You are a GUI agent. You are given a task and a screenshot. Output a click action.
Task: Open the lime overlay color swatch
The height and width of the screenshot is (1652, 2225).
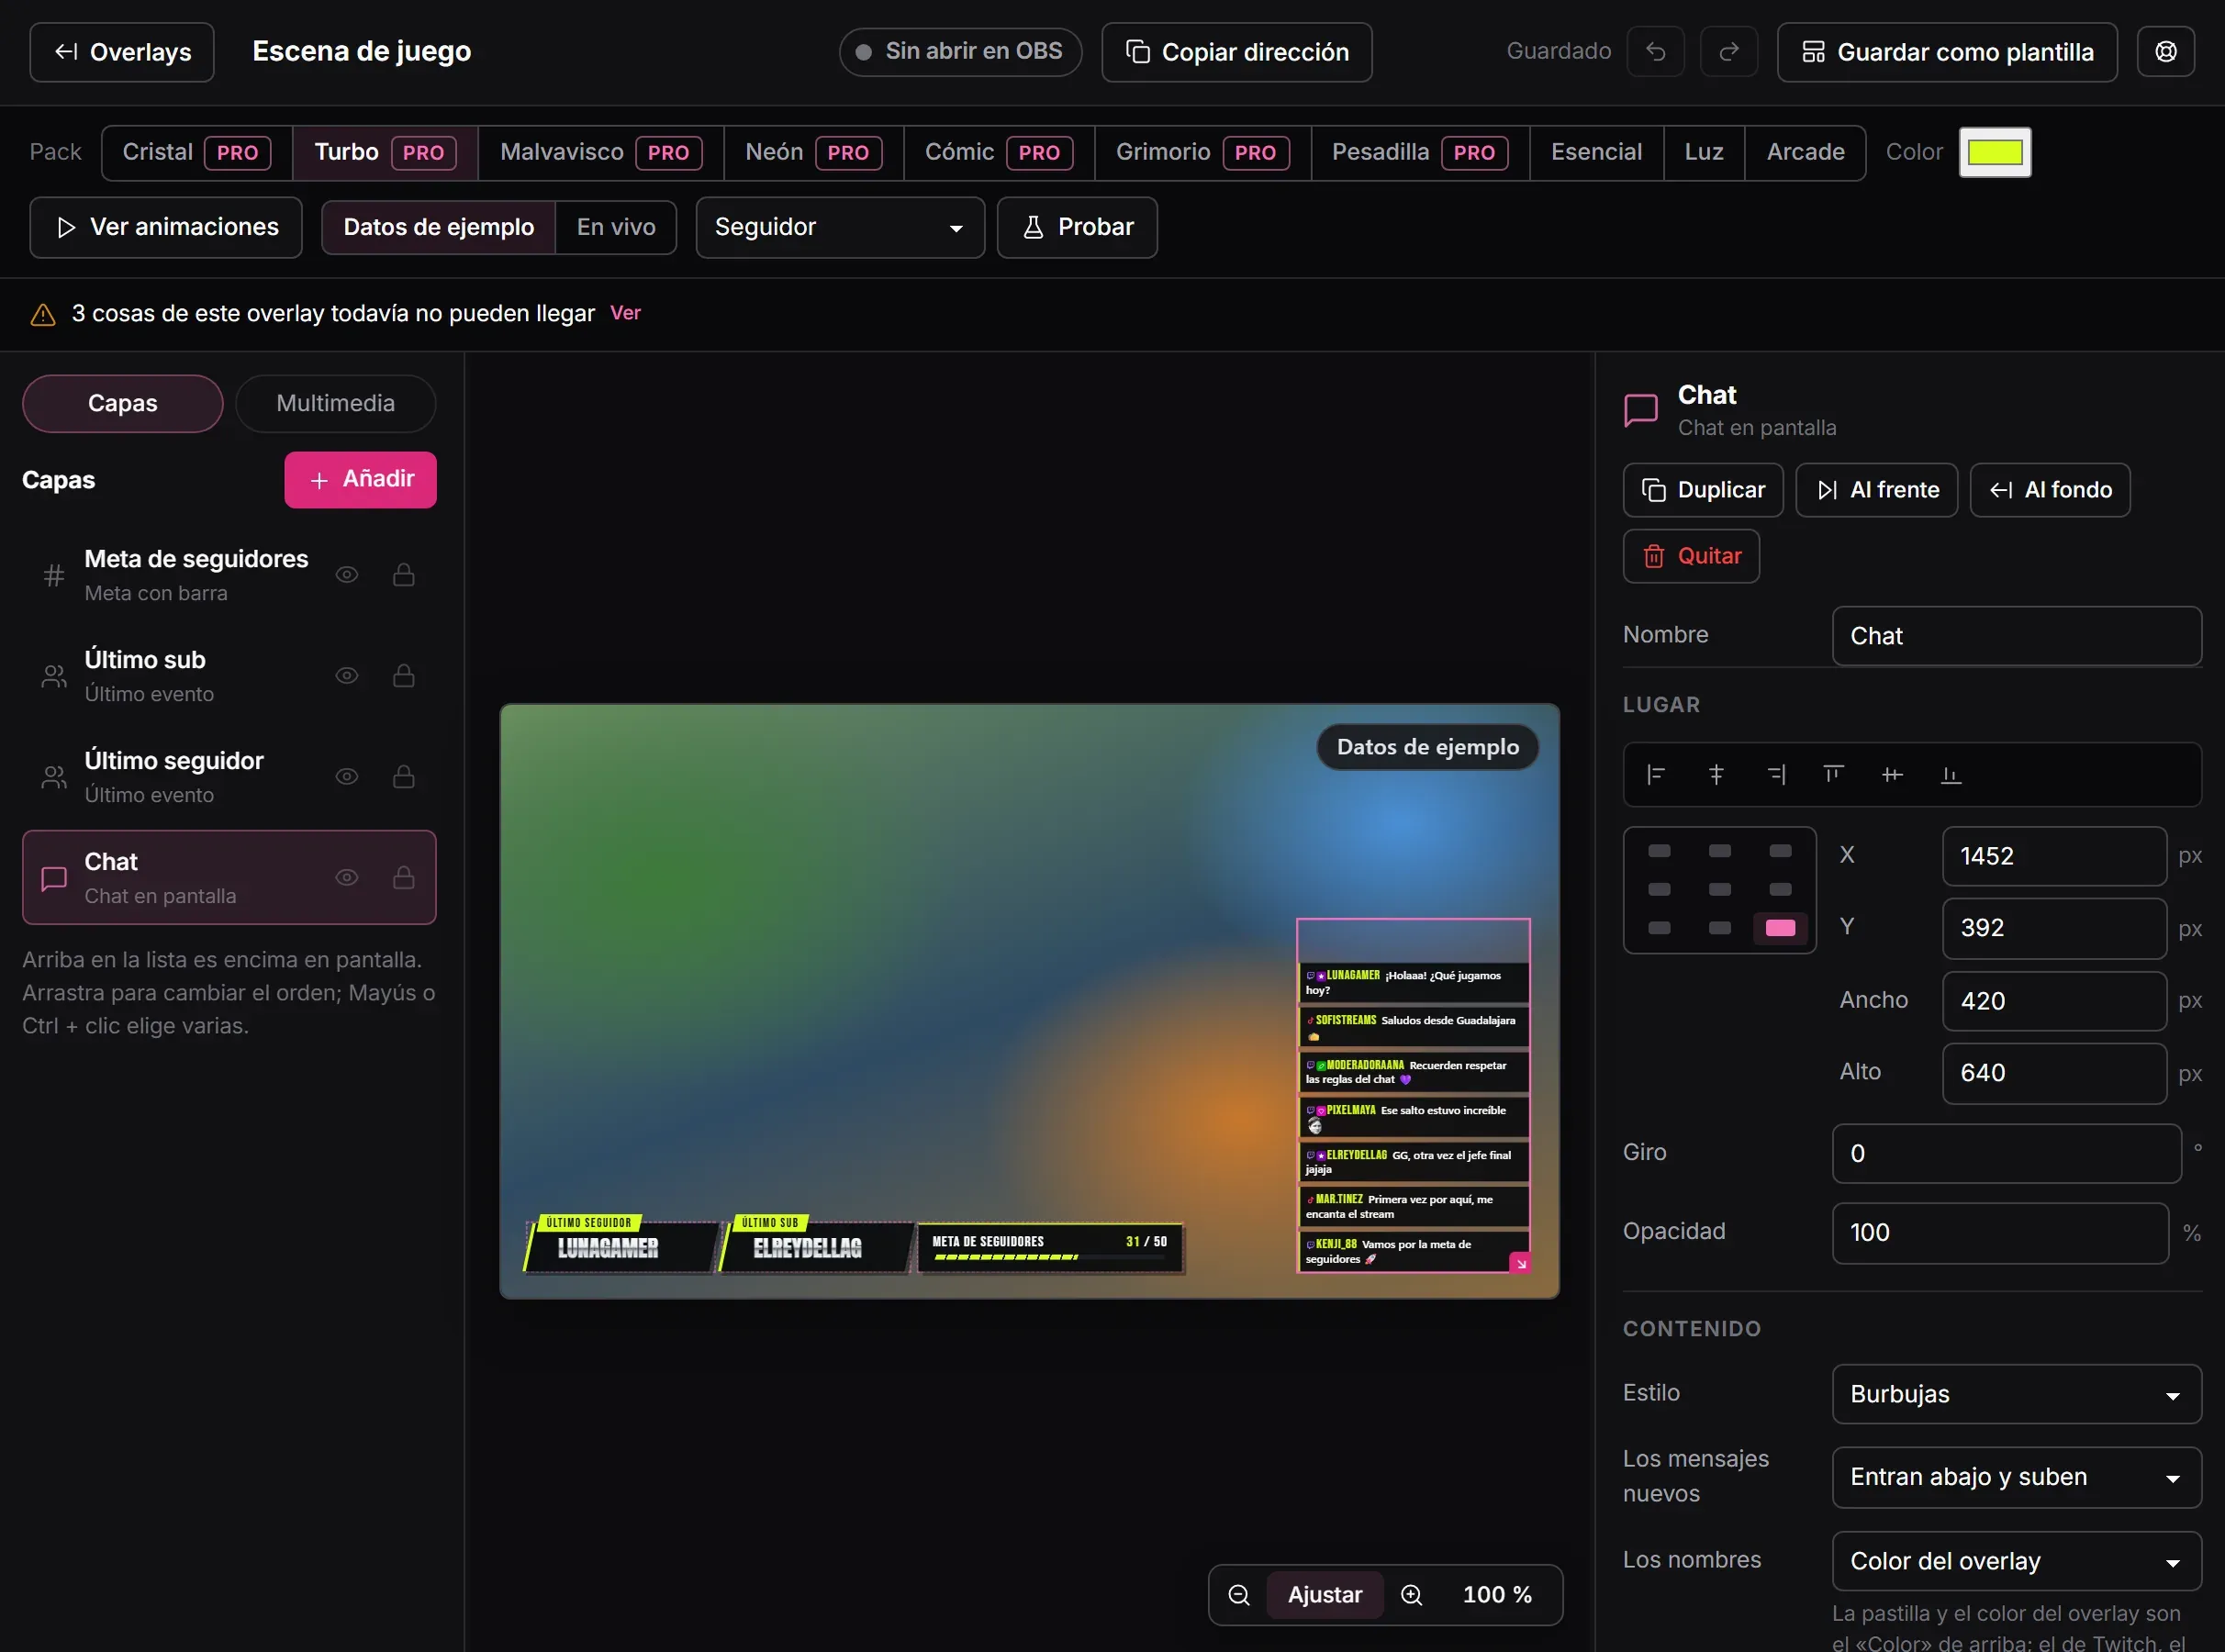1995,152
